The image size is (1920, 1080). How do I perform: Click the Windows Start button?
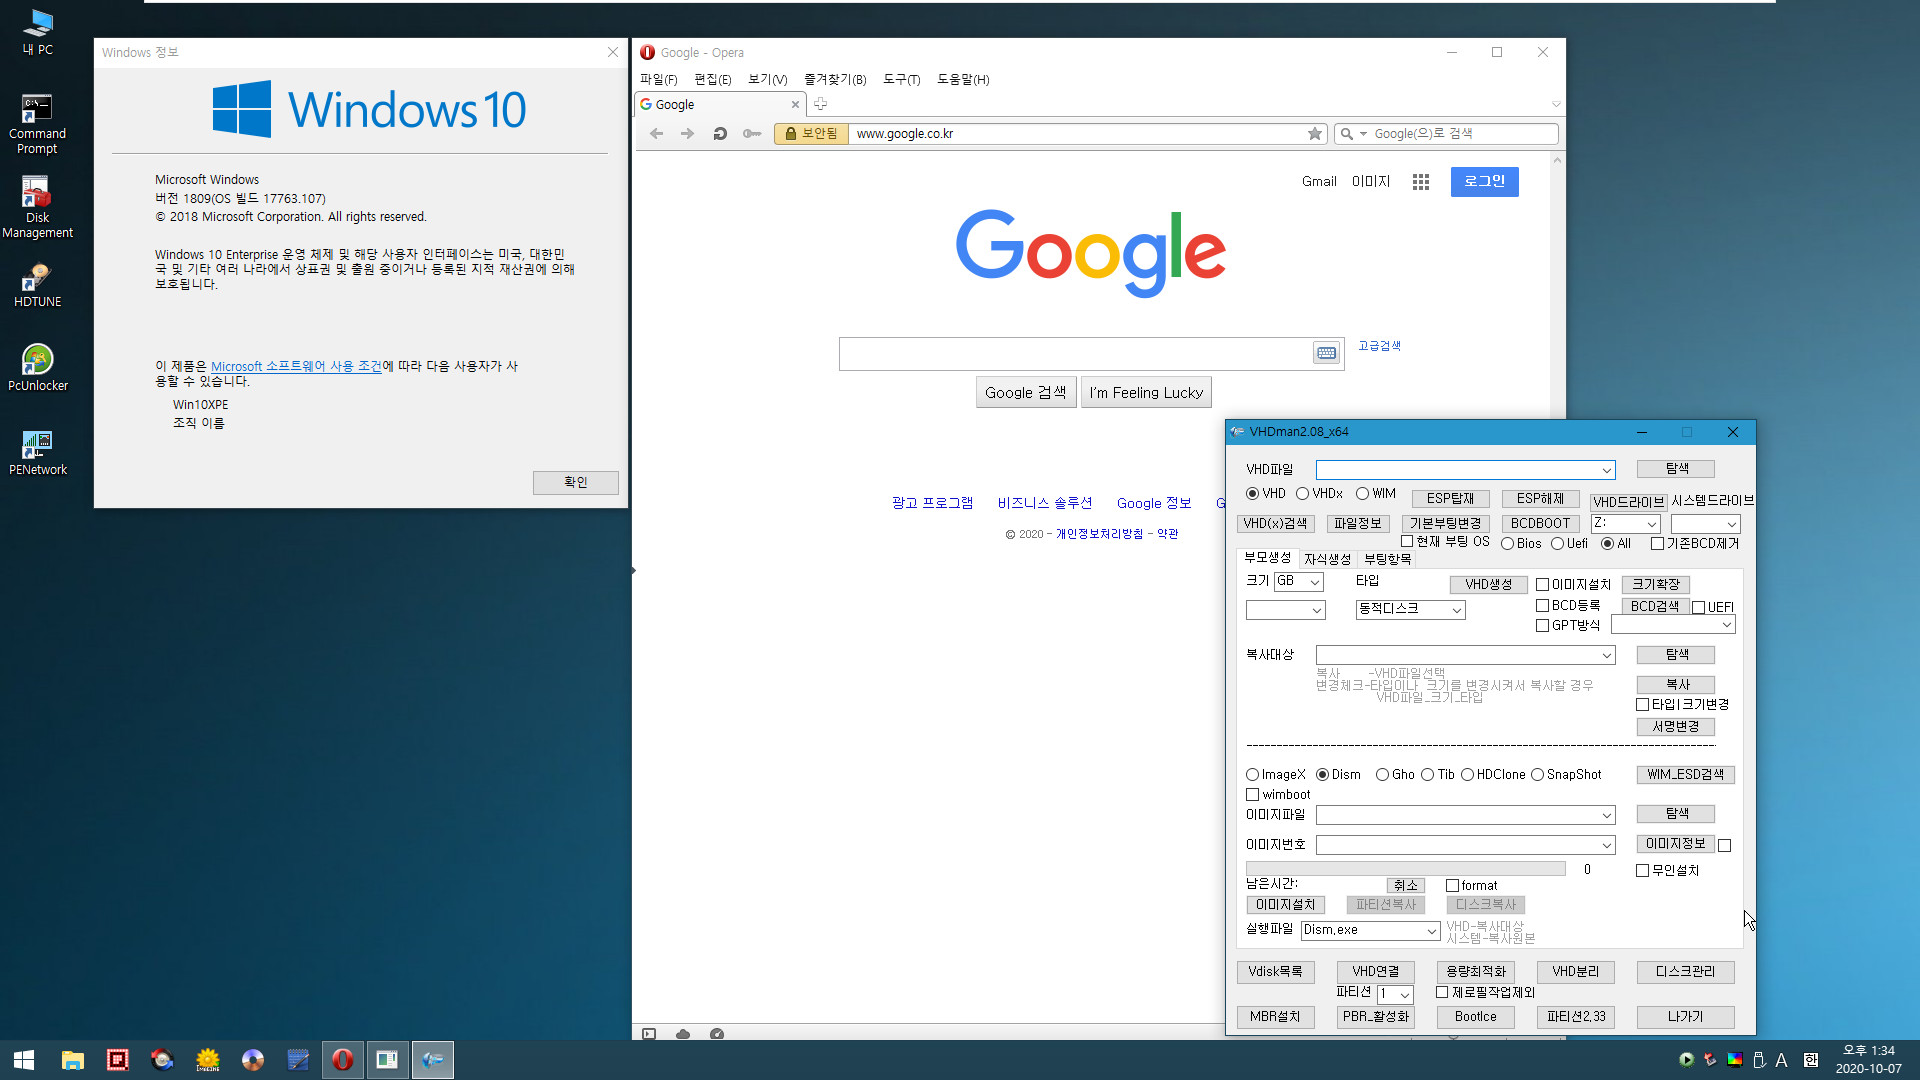pyautogui.click(x=24, y=1060)
